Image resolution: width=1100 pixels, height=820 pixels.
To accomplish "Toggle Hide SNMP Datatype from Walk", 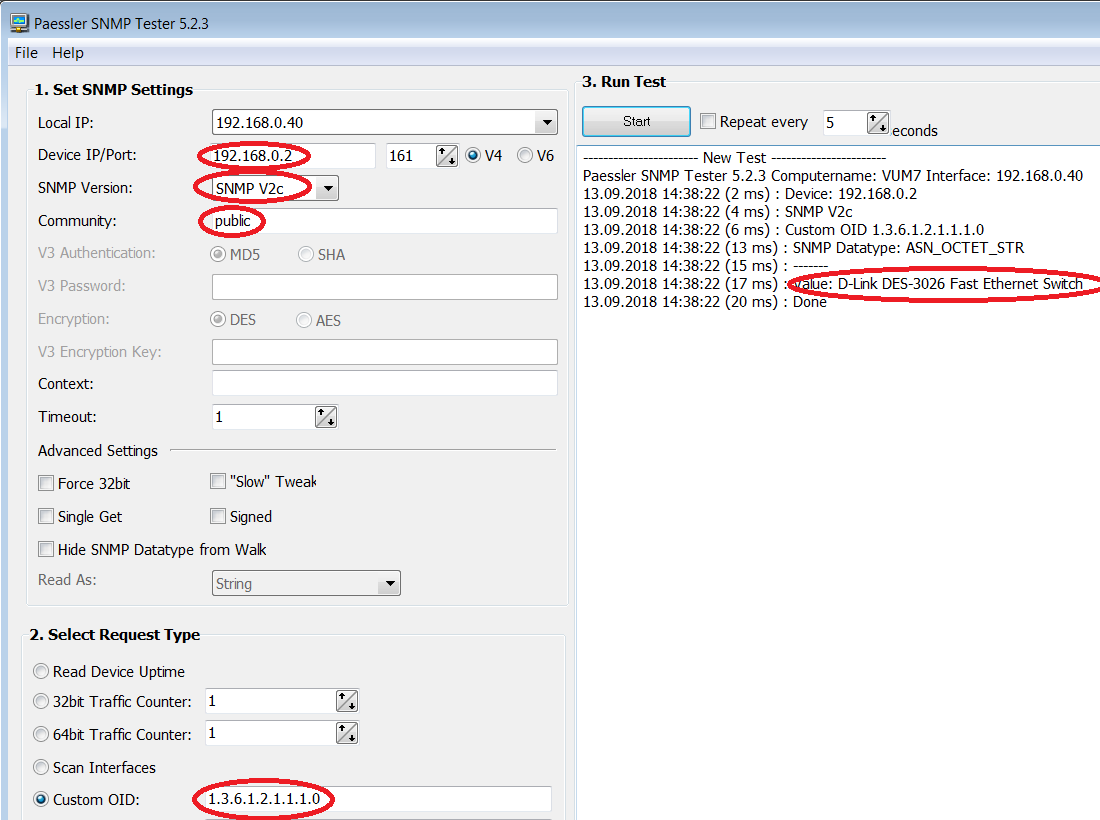I will 46,549.
